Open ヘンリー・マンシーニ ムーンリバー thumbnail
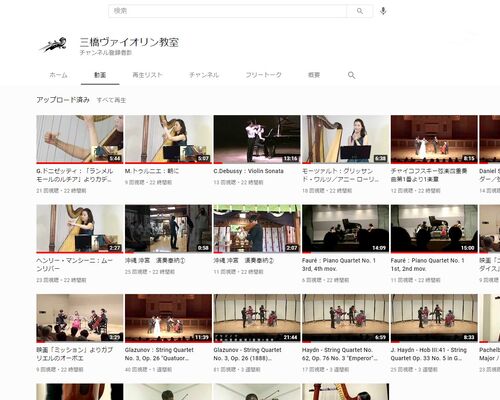This screenshot has width=500, height=400. [x=80, y=229]
